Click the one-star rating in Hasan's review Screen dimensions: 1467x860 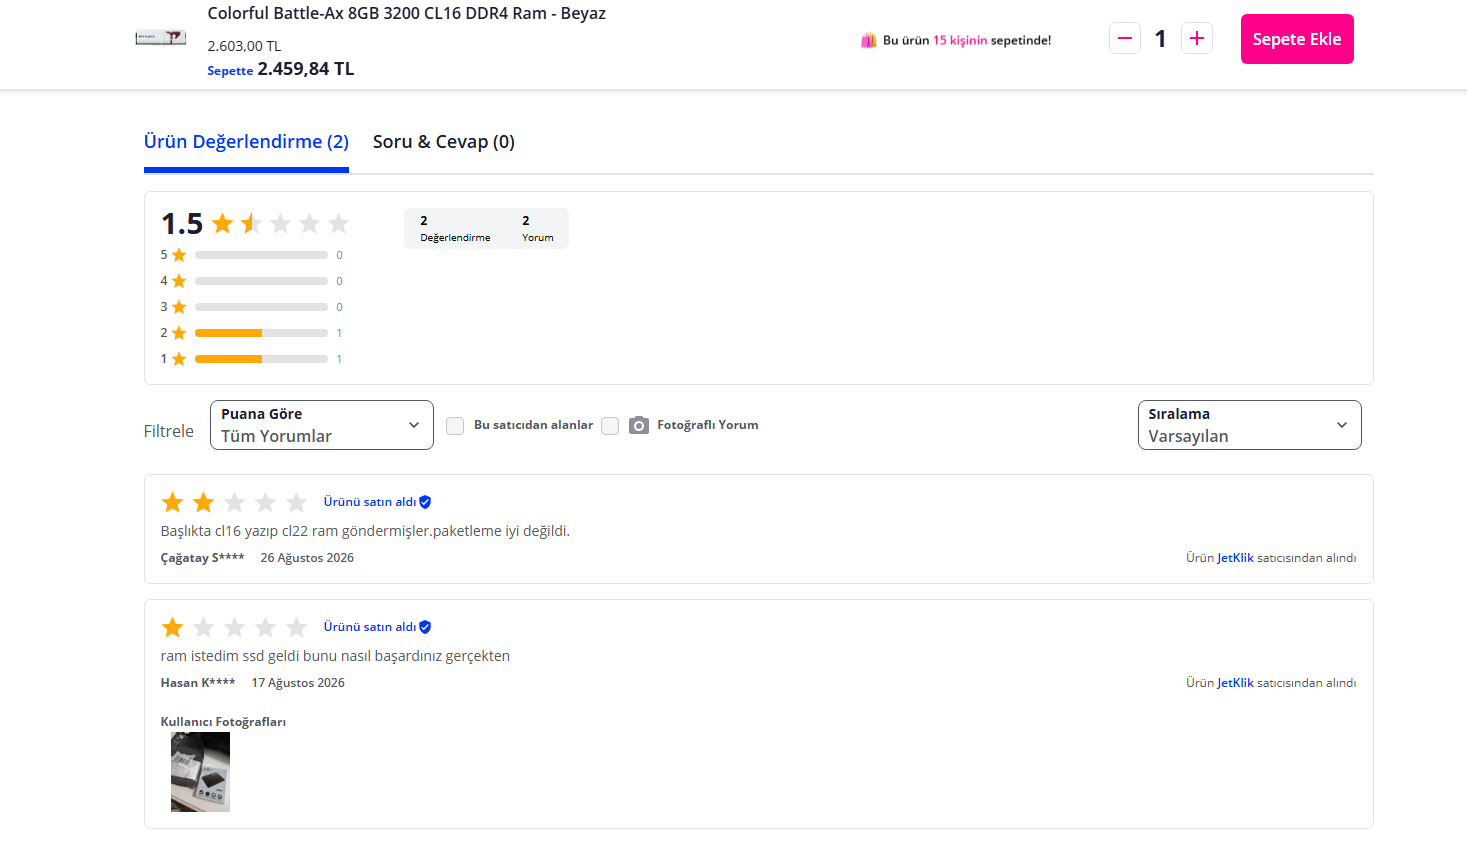[234, 627]
